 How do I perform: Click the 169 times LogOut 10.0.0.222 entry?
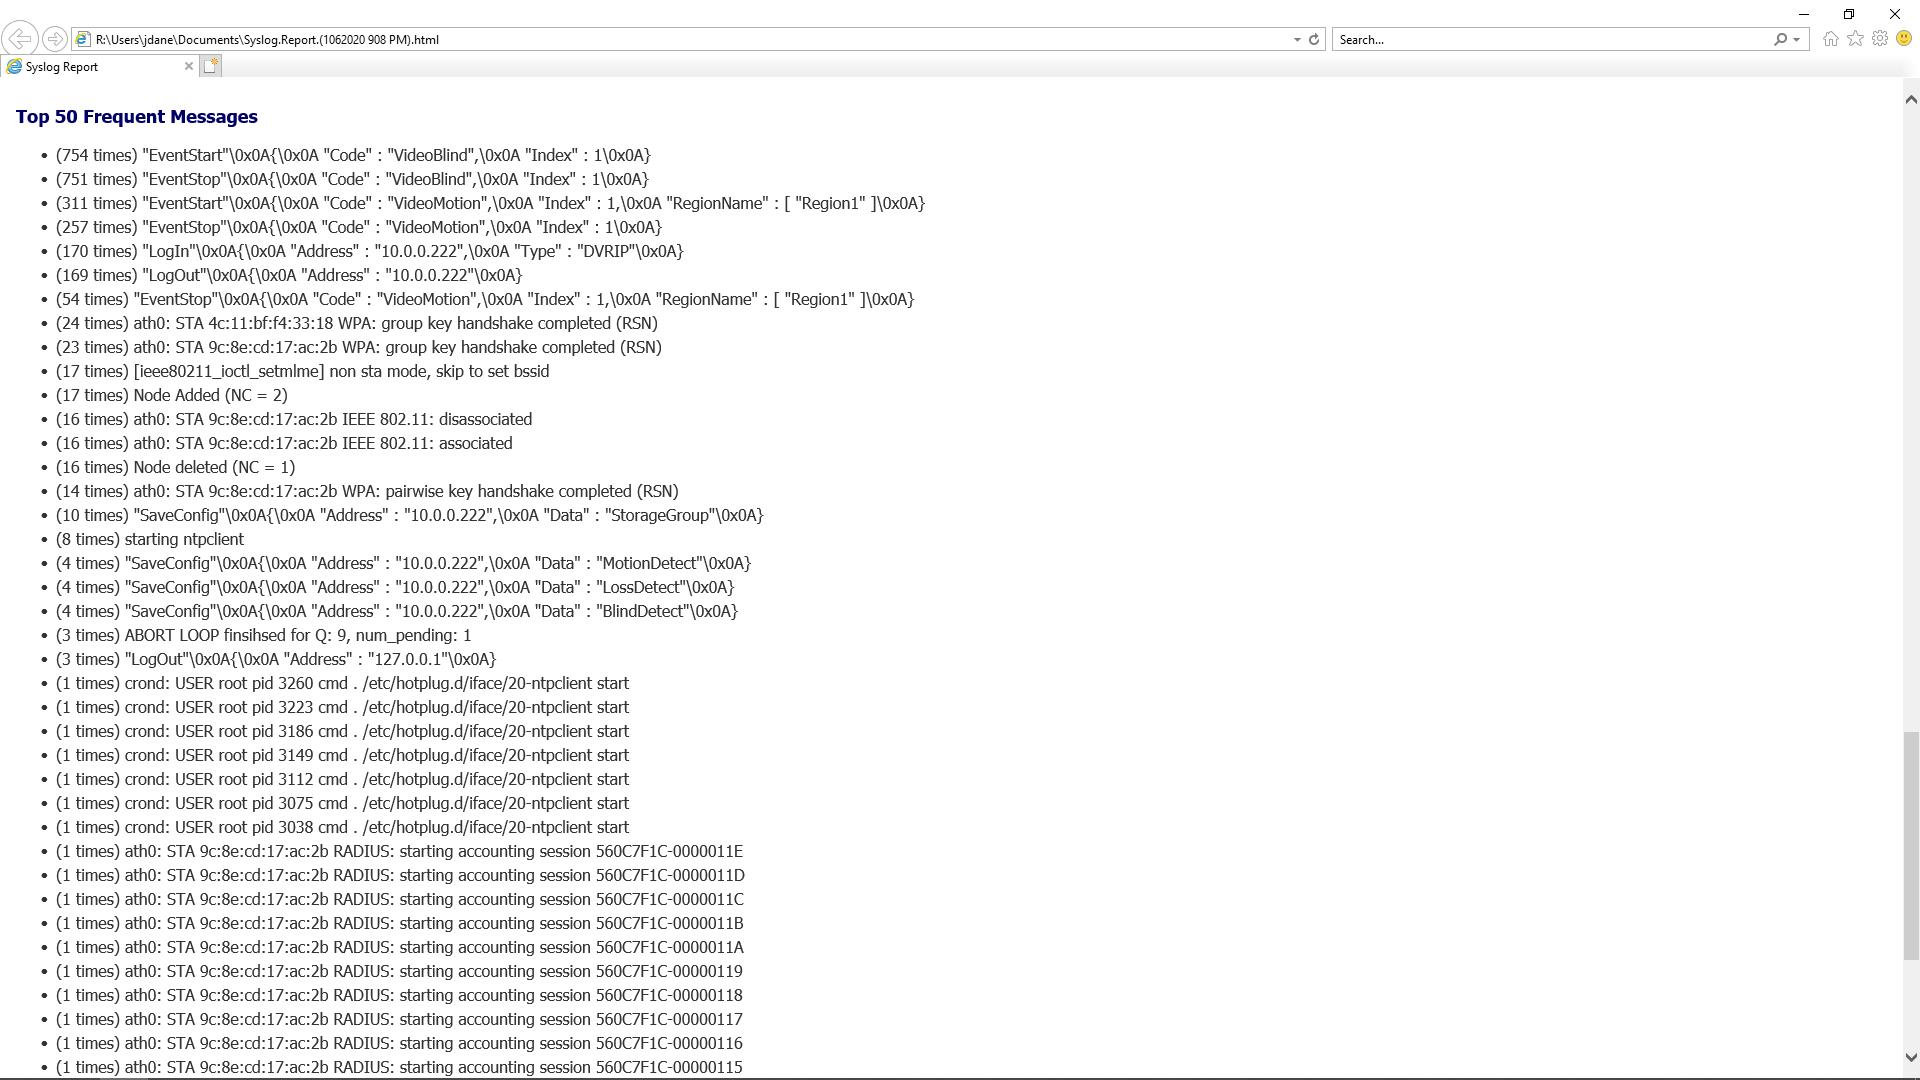point(289,276)
